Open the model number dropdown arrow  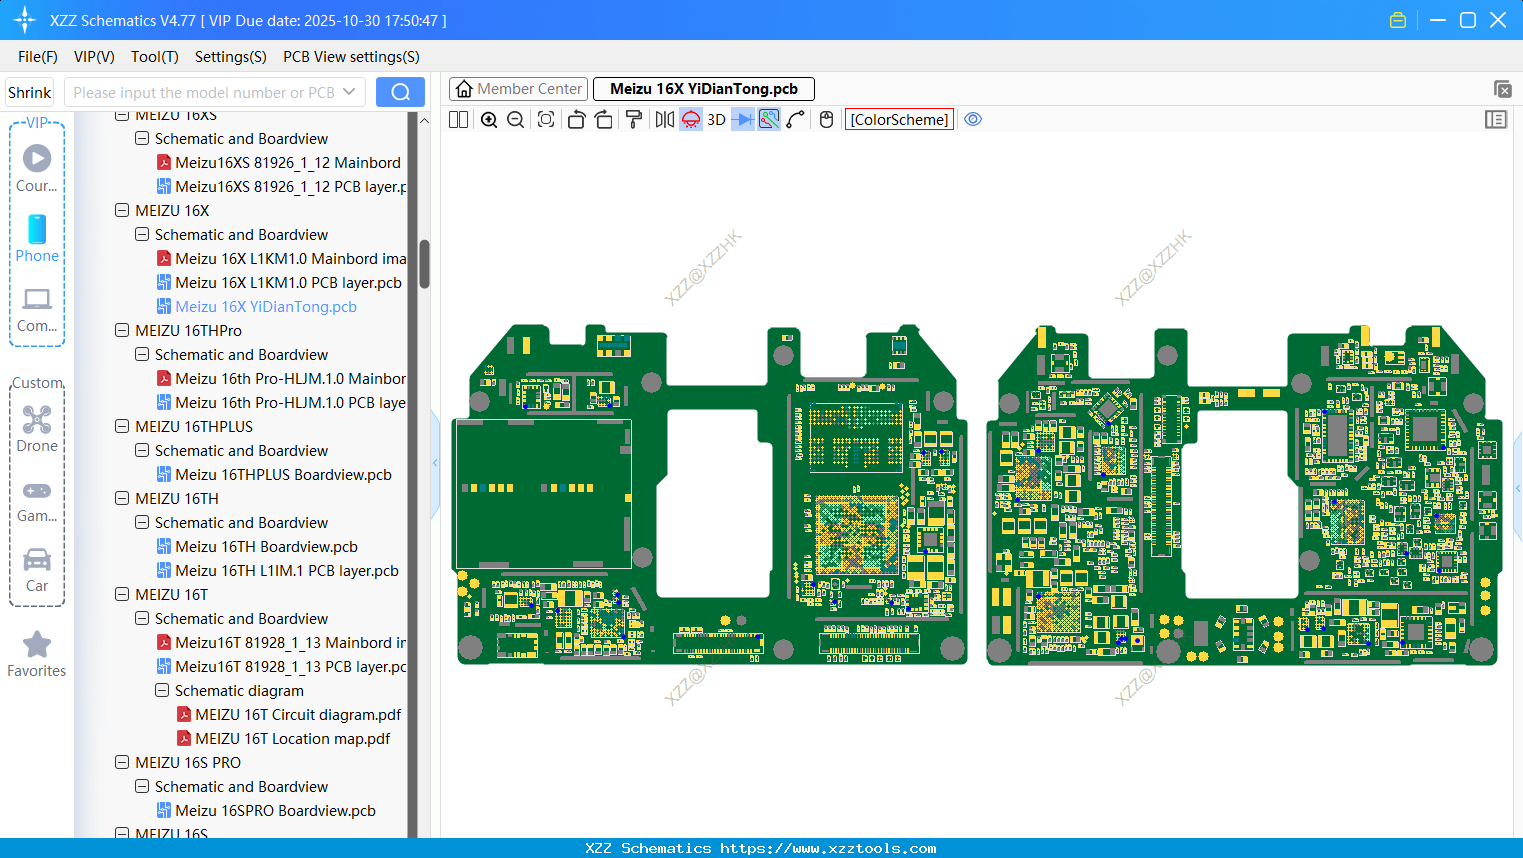pyautogui.click(x=349, y=92)
